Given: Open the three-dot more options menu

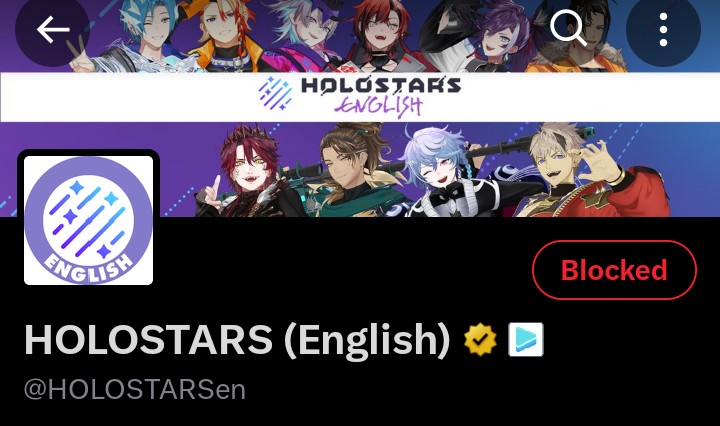Looking at the screenshot, I should pyautogui.click(x=663, y=30).
